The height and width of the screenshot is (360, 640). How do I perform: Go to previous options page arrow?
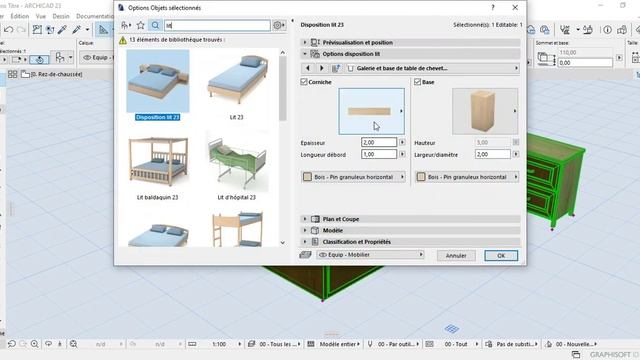pos(308,68)
